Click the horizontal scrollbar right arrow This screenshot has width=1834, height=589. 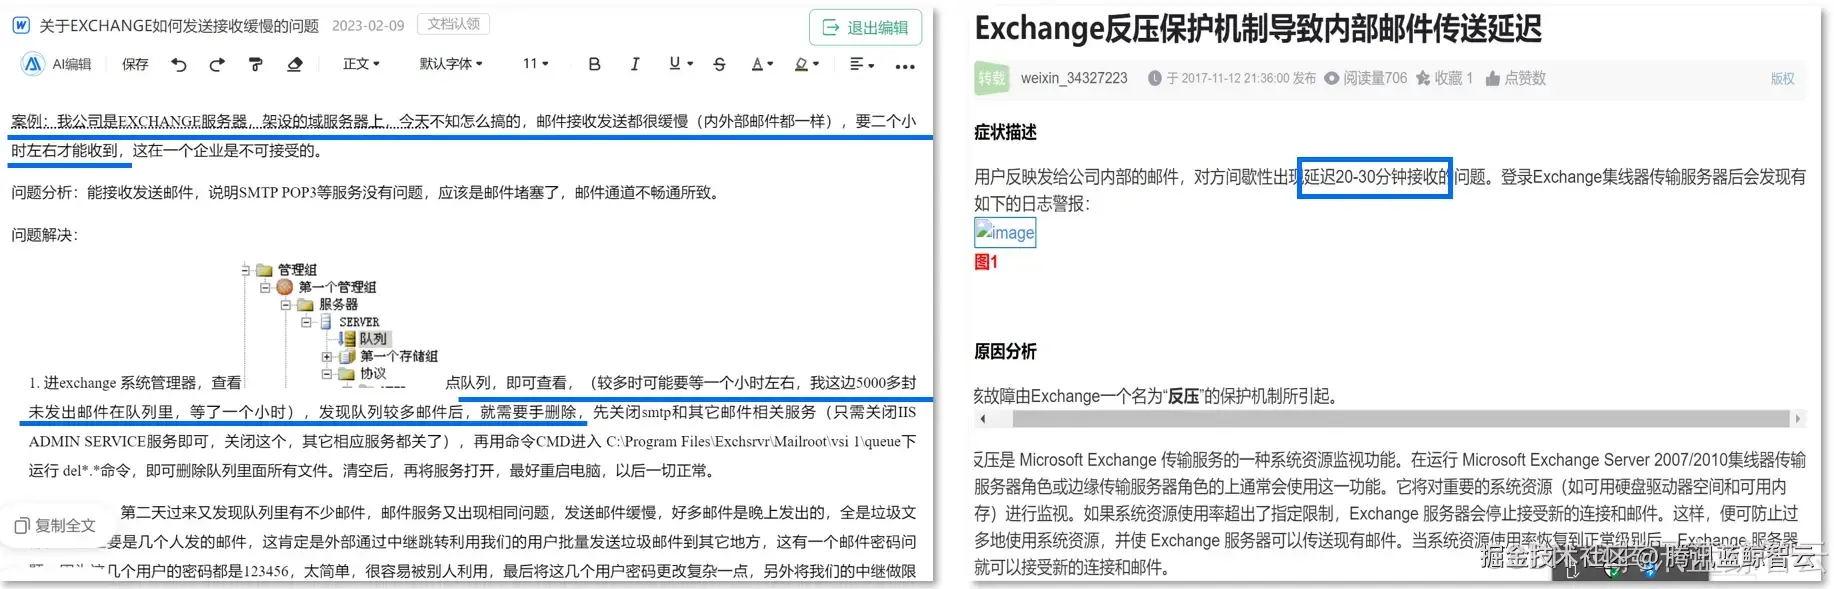click(x=1798, y=419)
